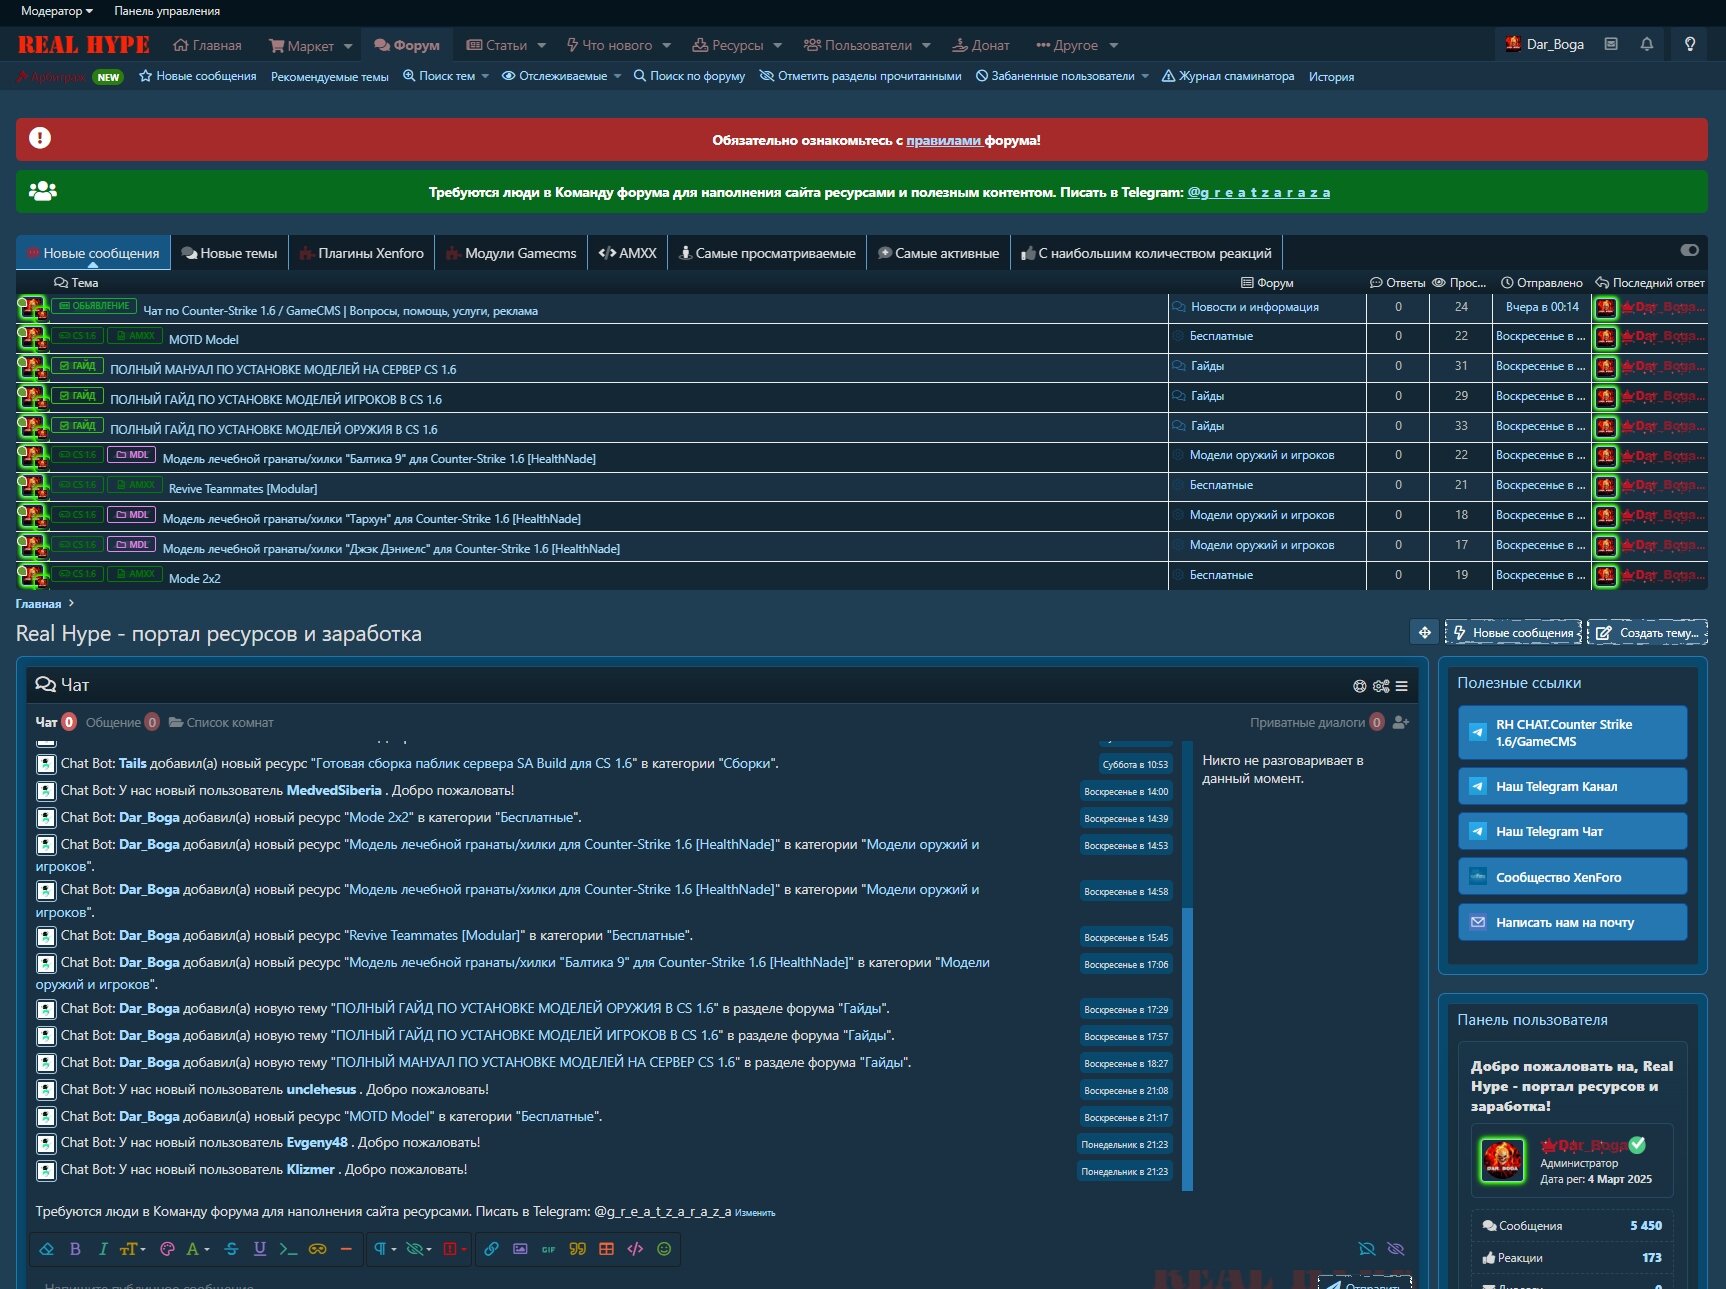Toggle the widget switch above the topics table
Image resolution: width=1726 pixels, height=1289 pixels.
tap(1689, 250)
